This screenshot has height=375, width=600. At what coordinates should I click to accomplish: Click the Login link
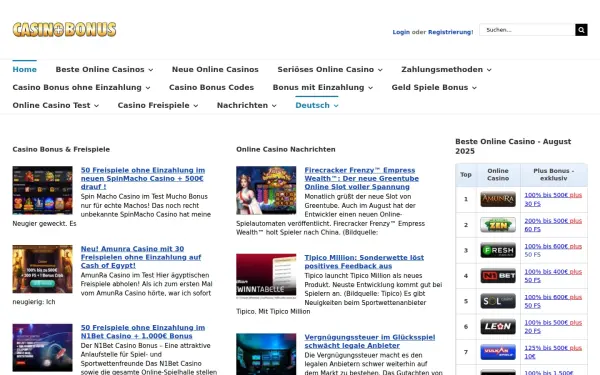(x=401, y=32)
